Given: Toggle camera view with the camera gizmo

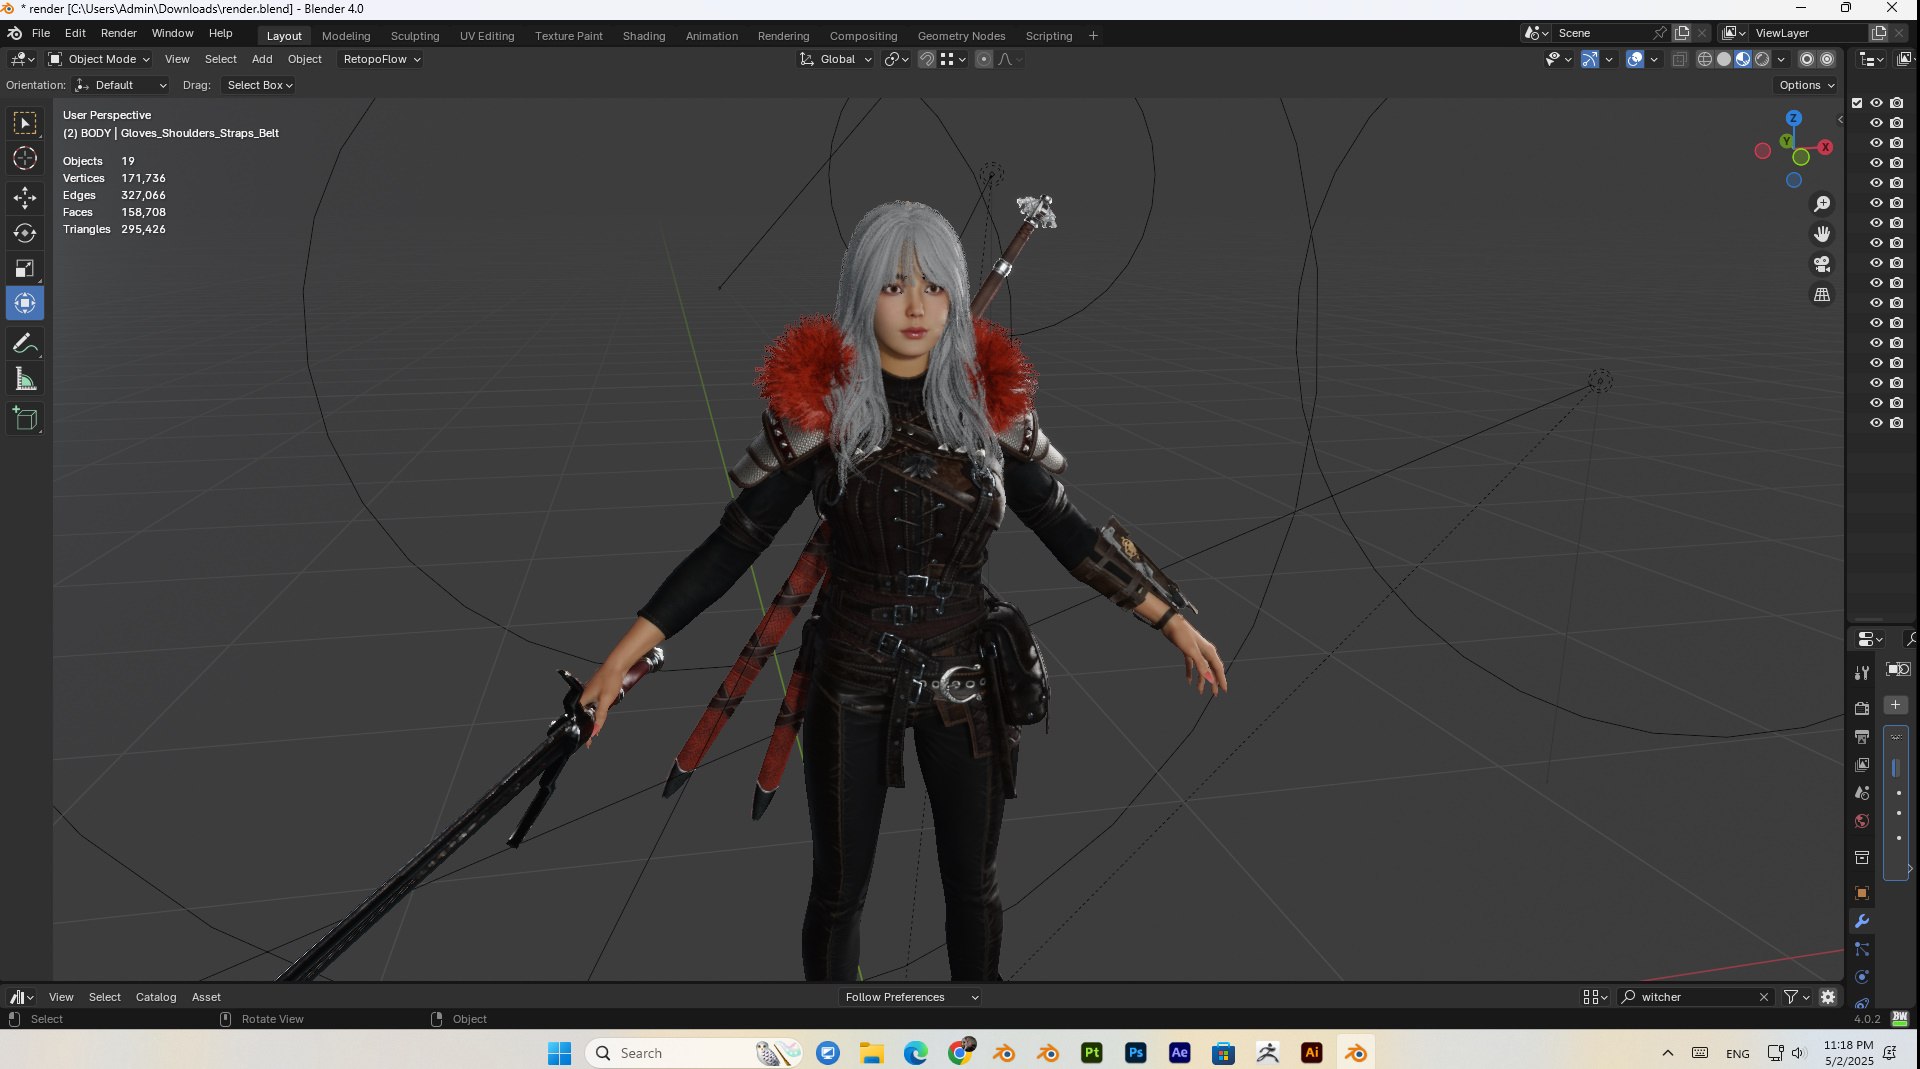Looking at the screenshot, I should 1822,264.
